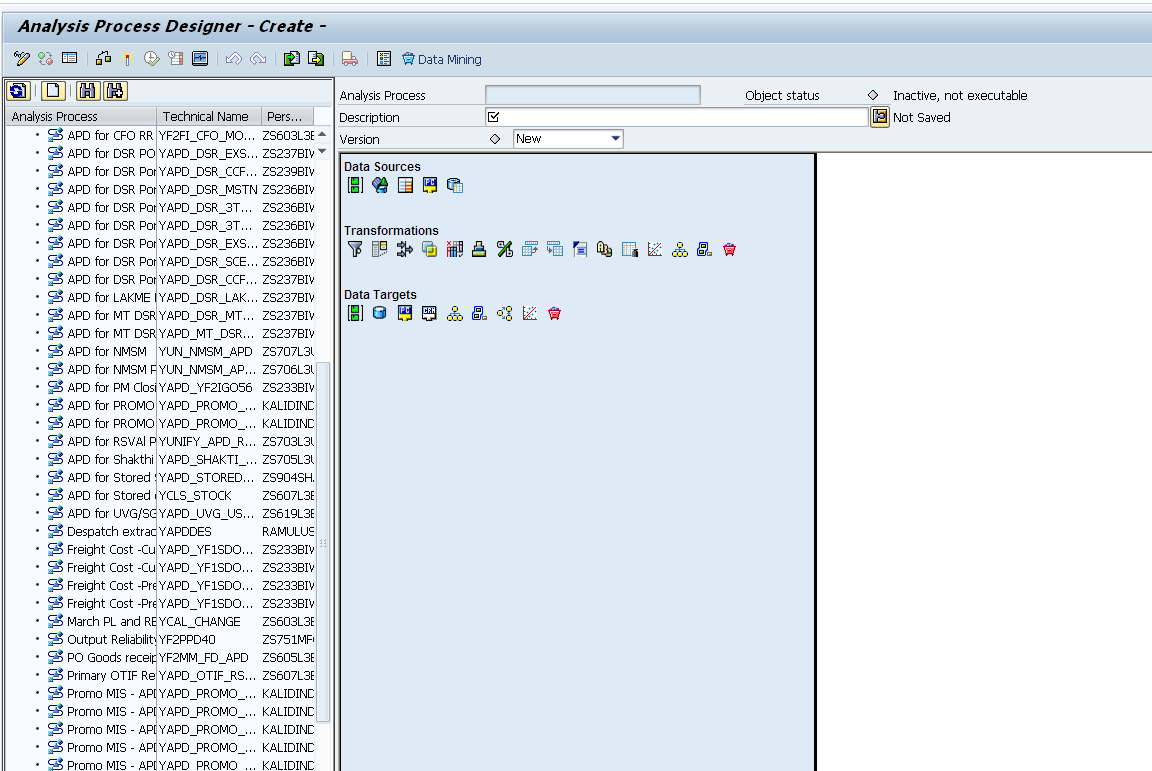Click the Import icon with green arrow
The width and height of the screenshot is (1152, 771).
click(292, 59)
